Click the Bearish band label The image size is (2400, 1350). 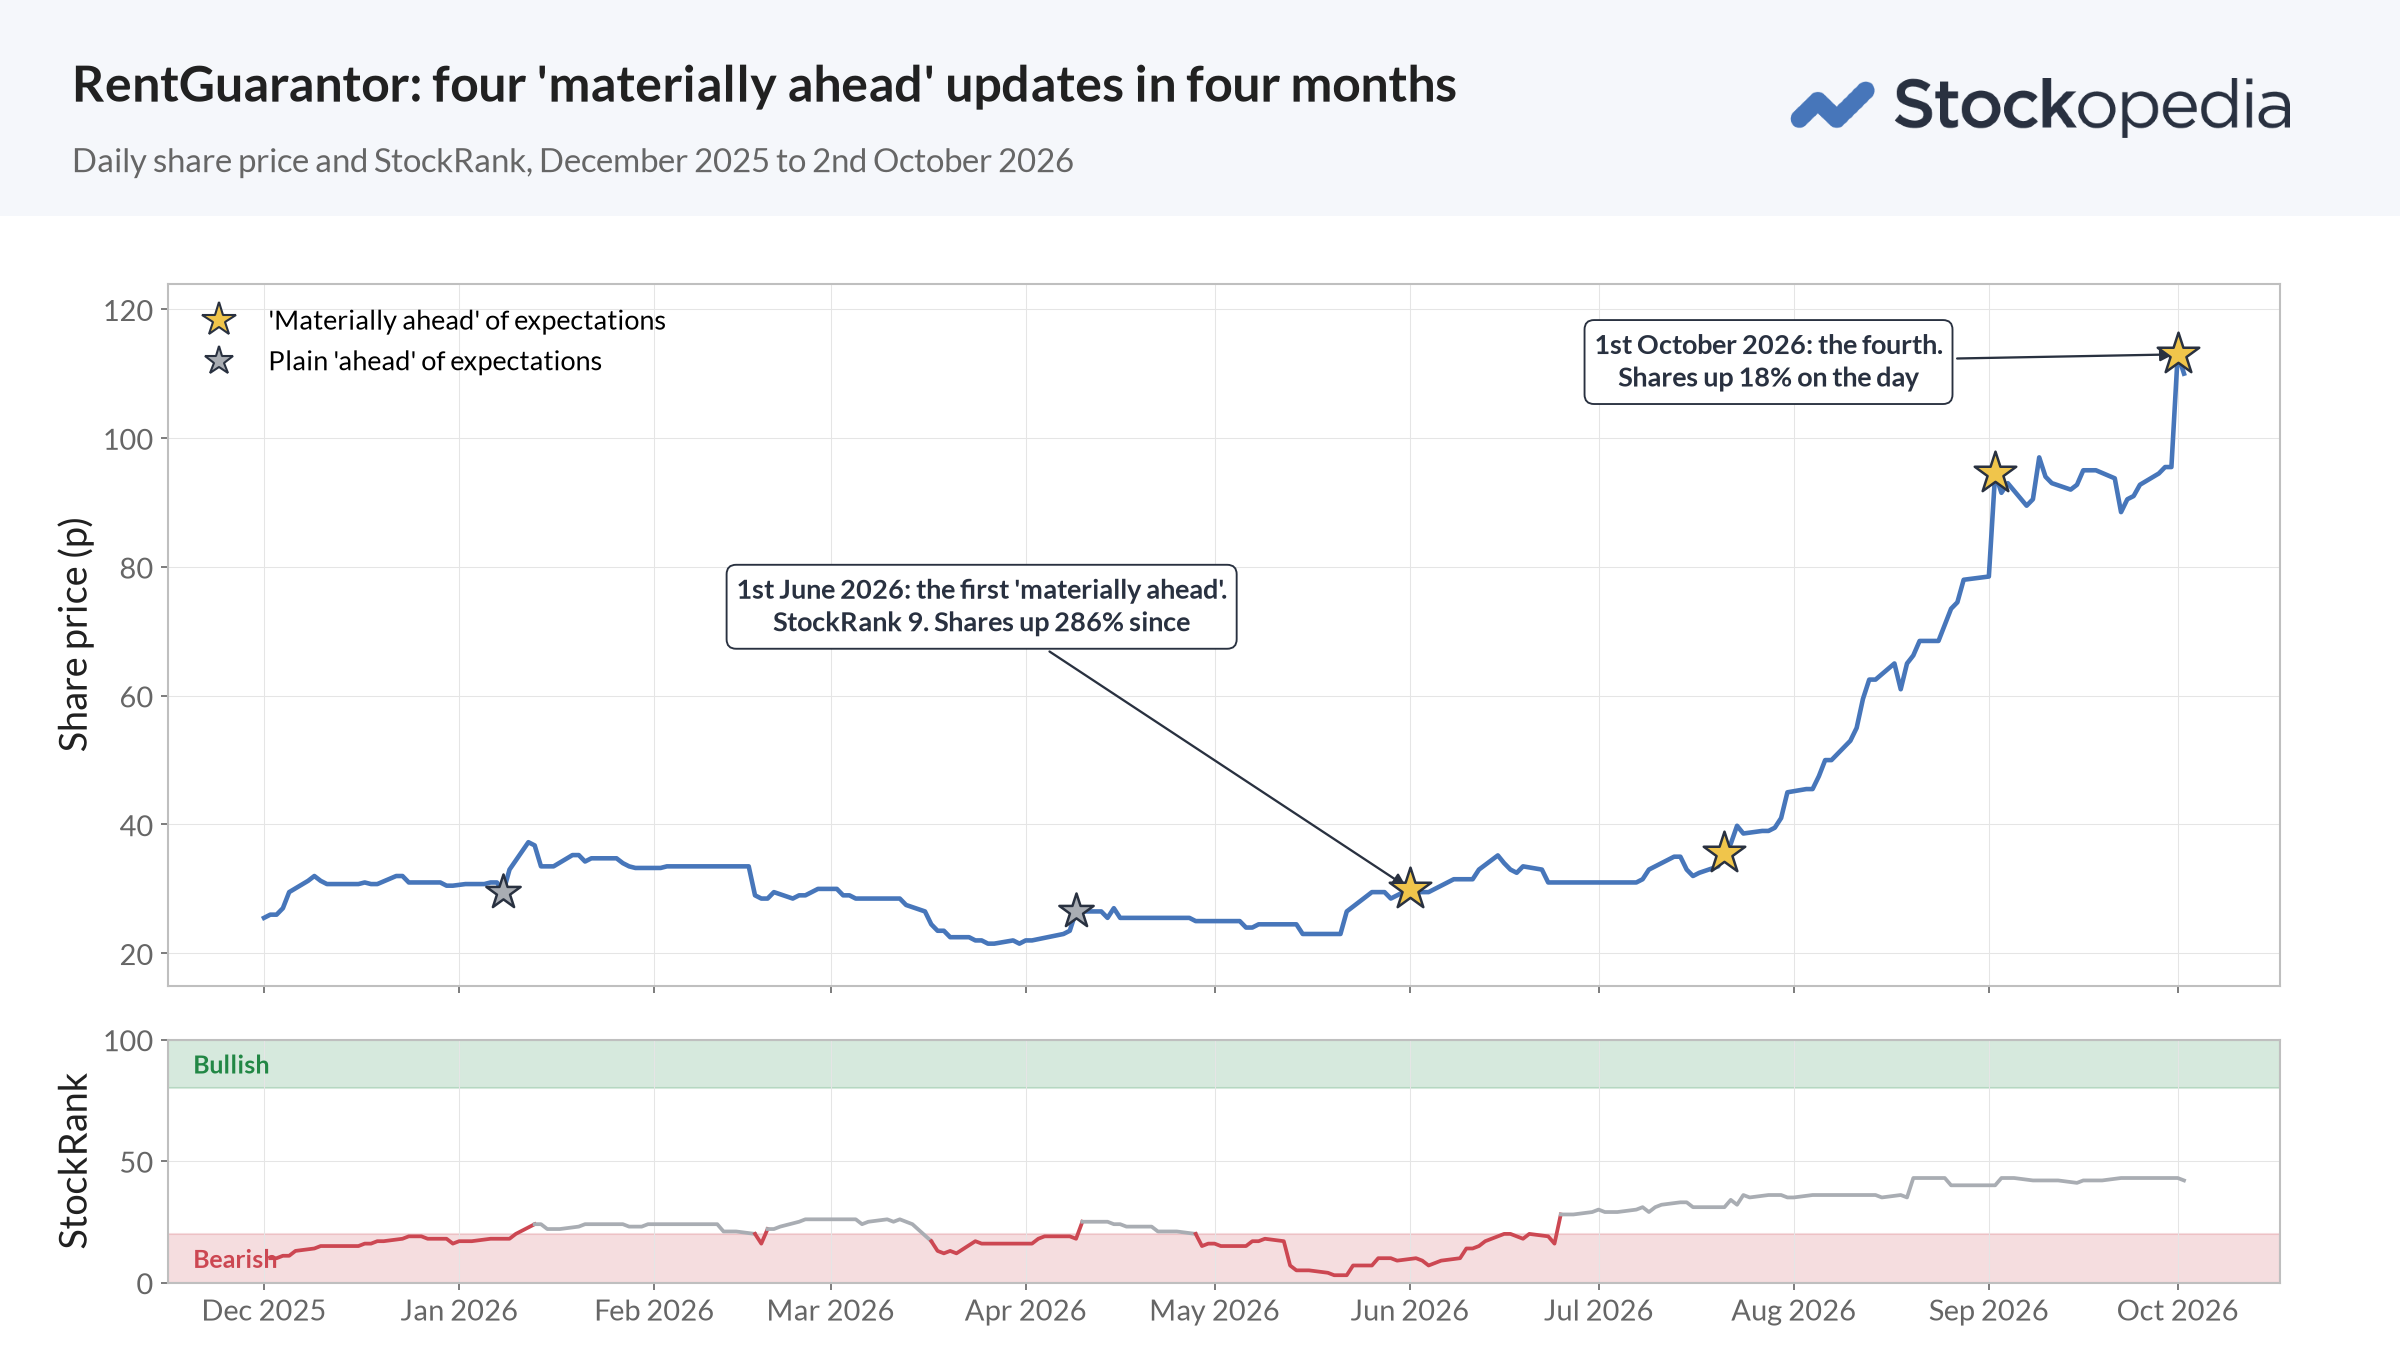tap(235, 1259)
